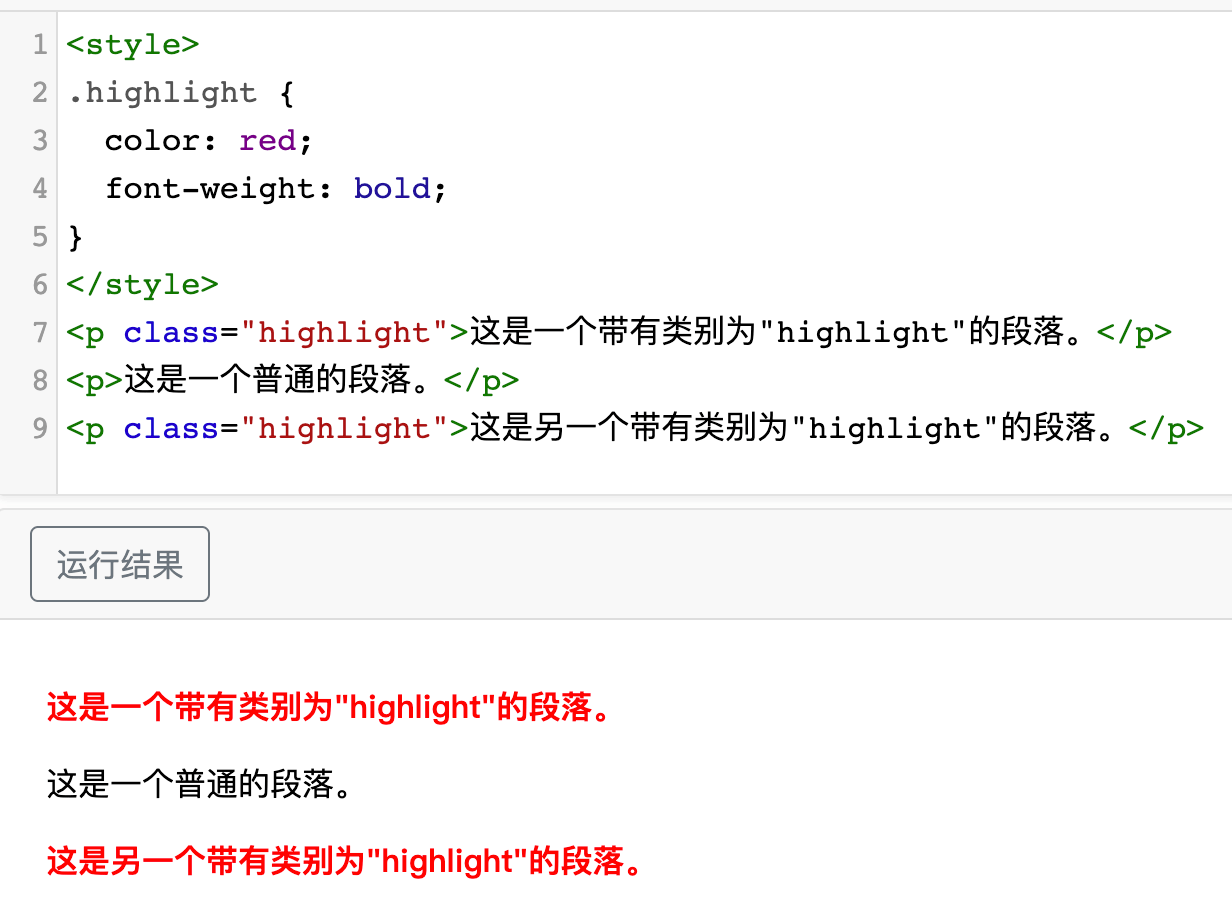Click the first red bold output paragraph
1232x914 pixels.
[329, 708]
